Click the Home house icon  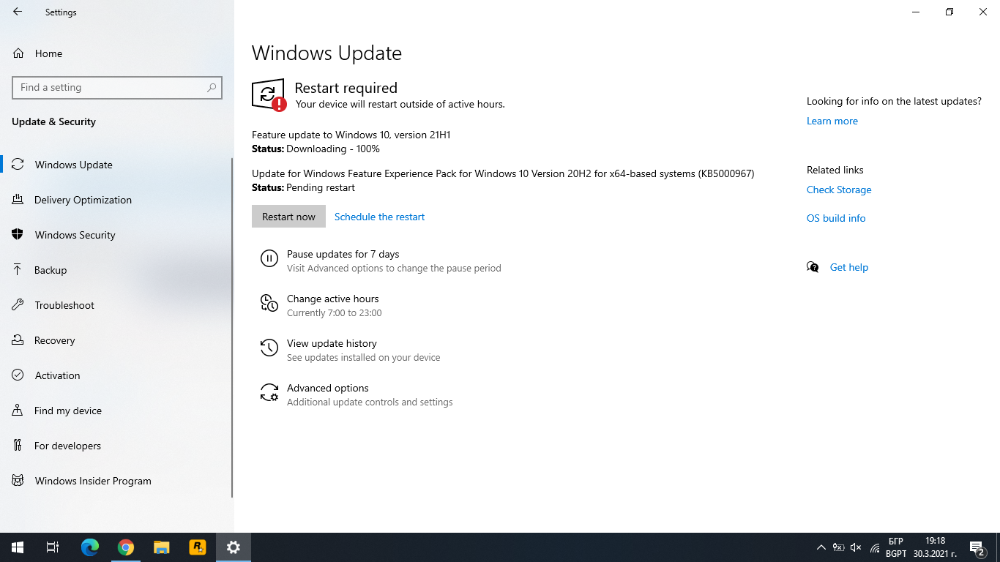tap(18, 54)
